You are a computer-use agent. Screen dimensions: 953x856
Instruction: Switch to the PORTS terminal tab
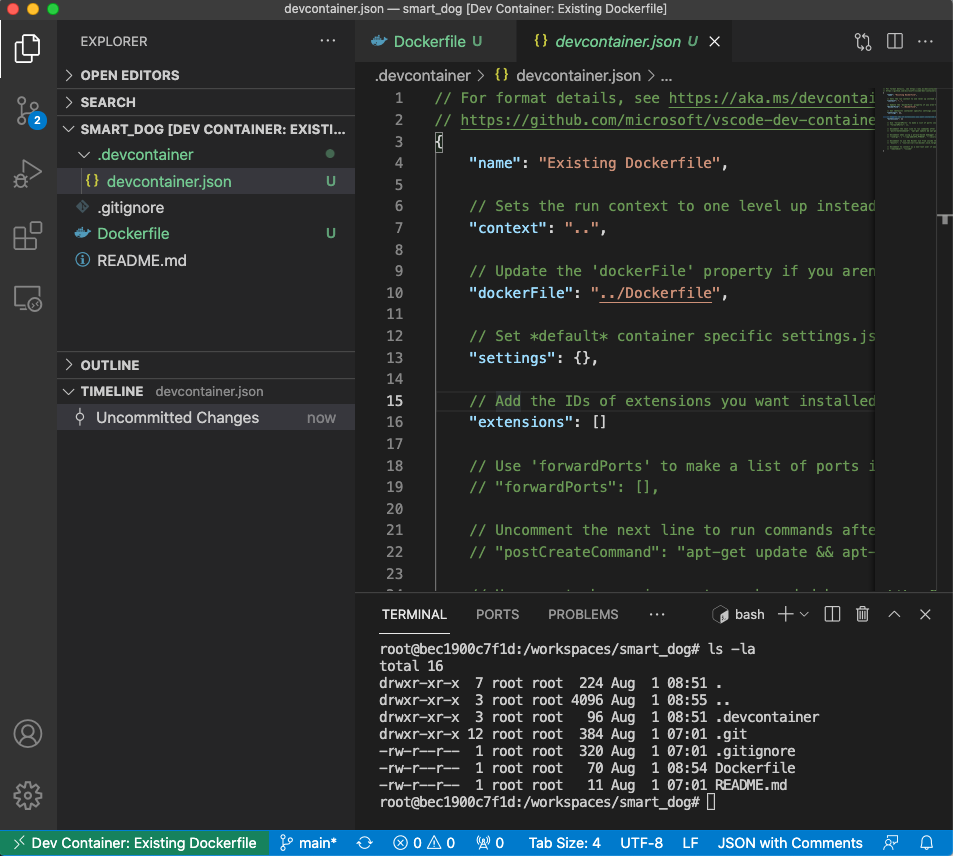pyautogui.click(x=497, y=614)
